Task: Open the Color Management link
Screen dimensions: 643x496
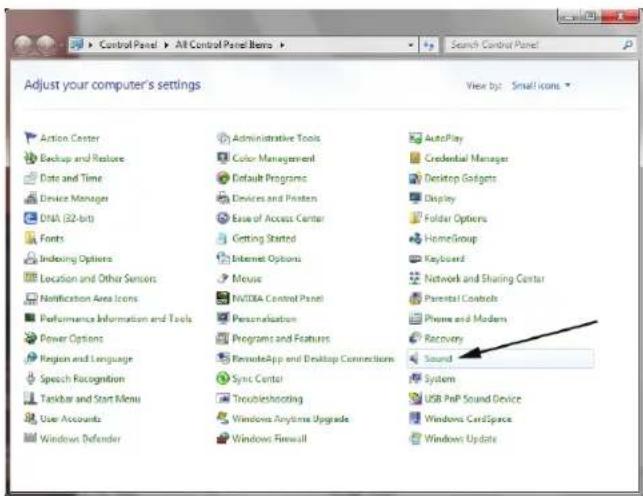Action: (274, 158)
